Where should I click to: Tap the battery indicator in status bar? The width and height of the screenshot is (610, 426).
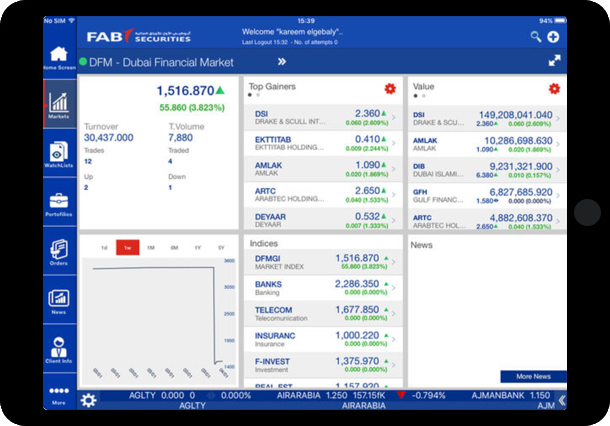pyautogui.click(x=560, y=21)
